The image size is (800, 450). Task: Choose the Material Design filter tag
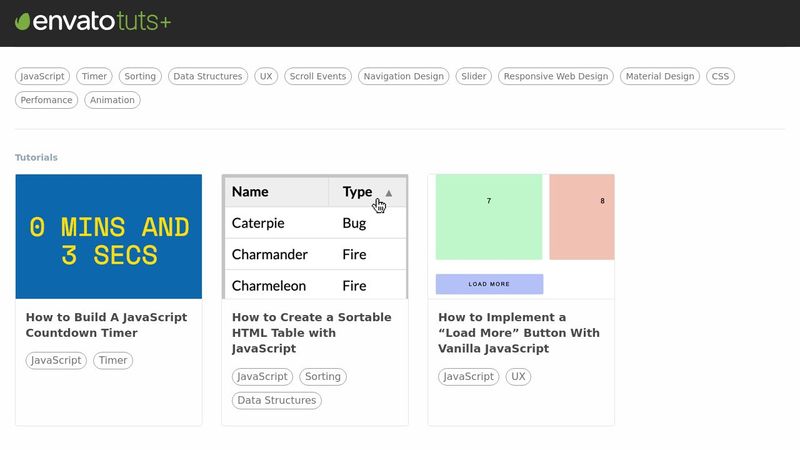point(660,76)
